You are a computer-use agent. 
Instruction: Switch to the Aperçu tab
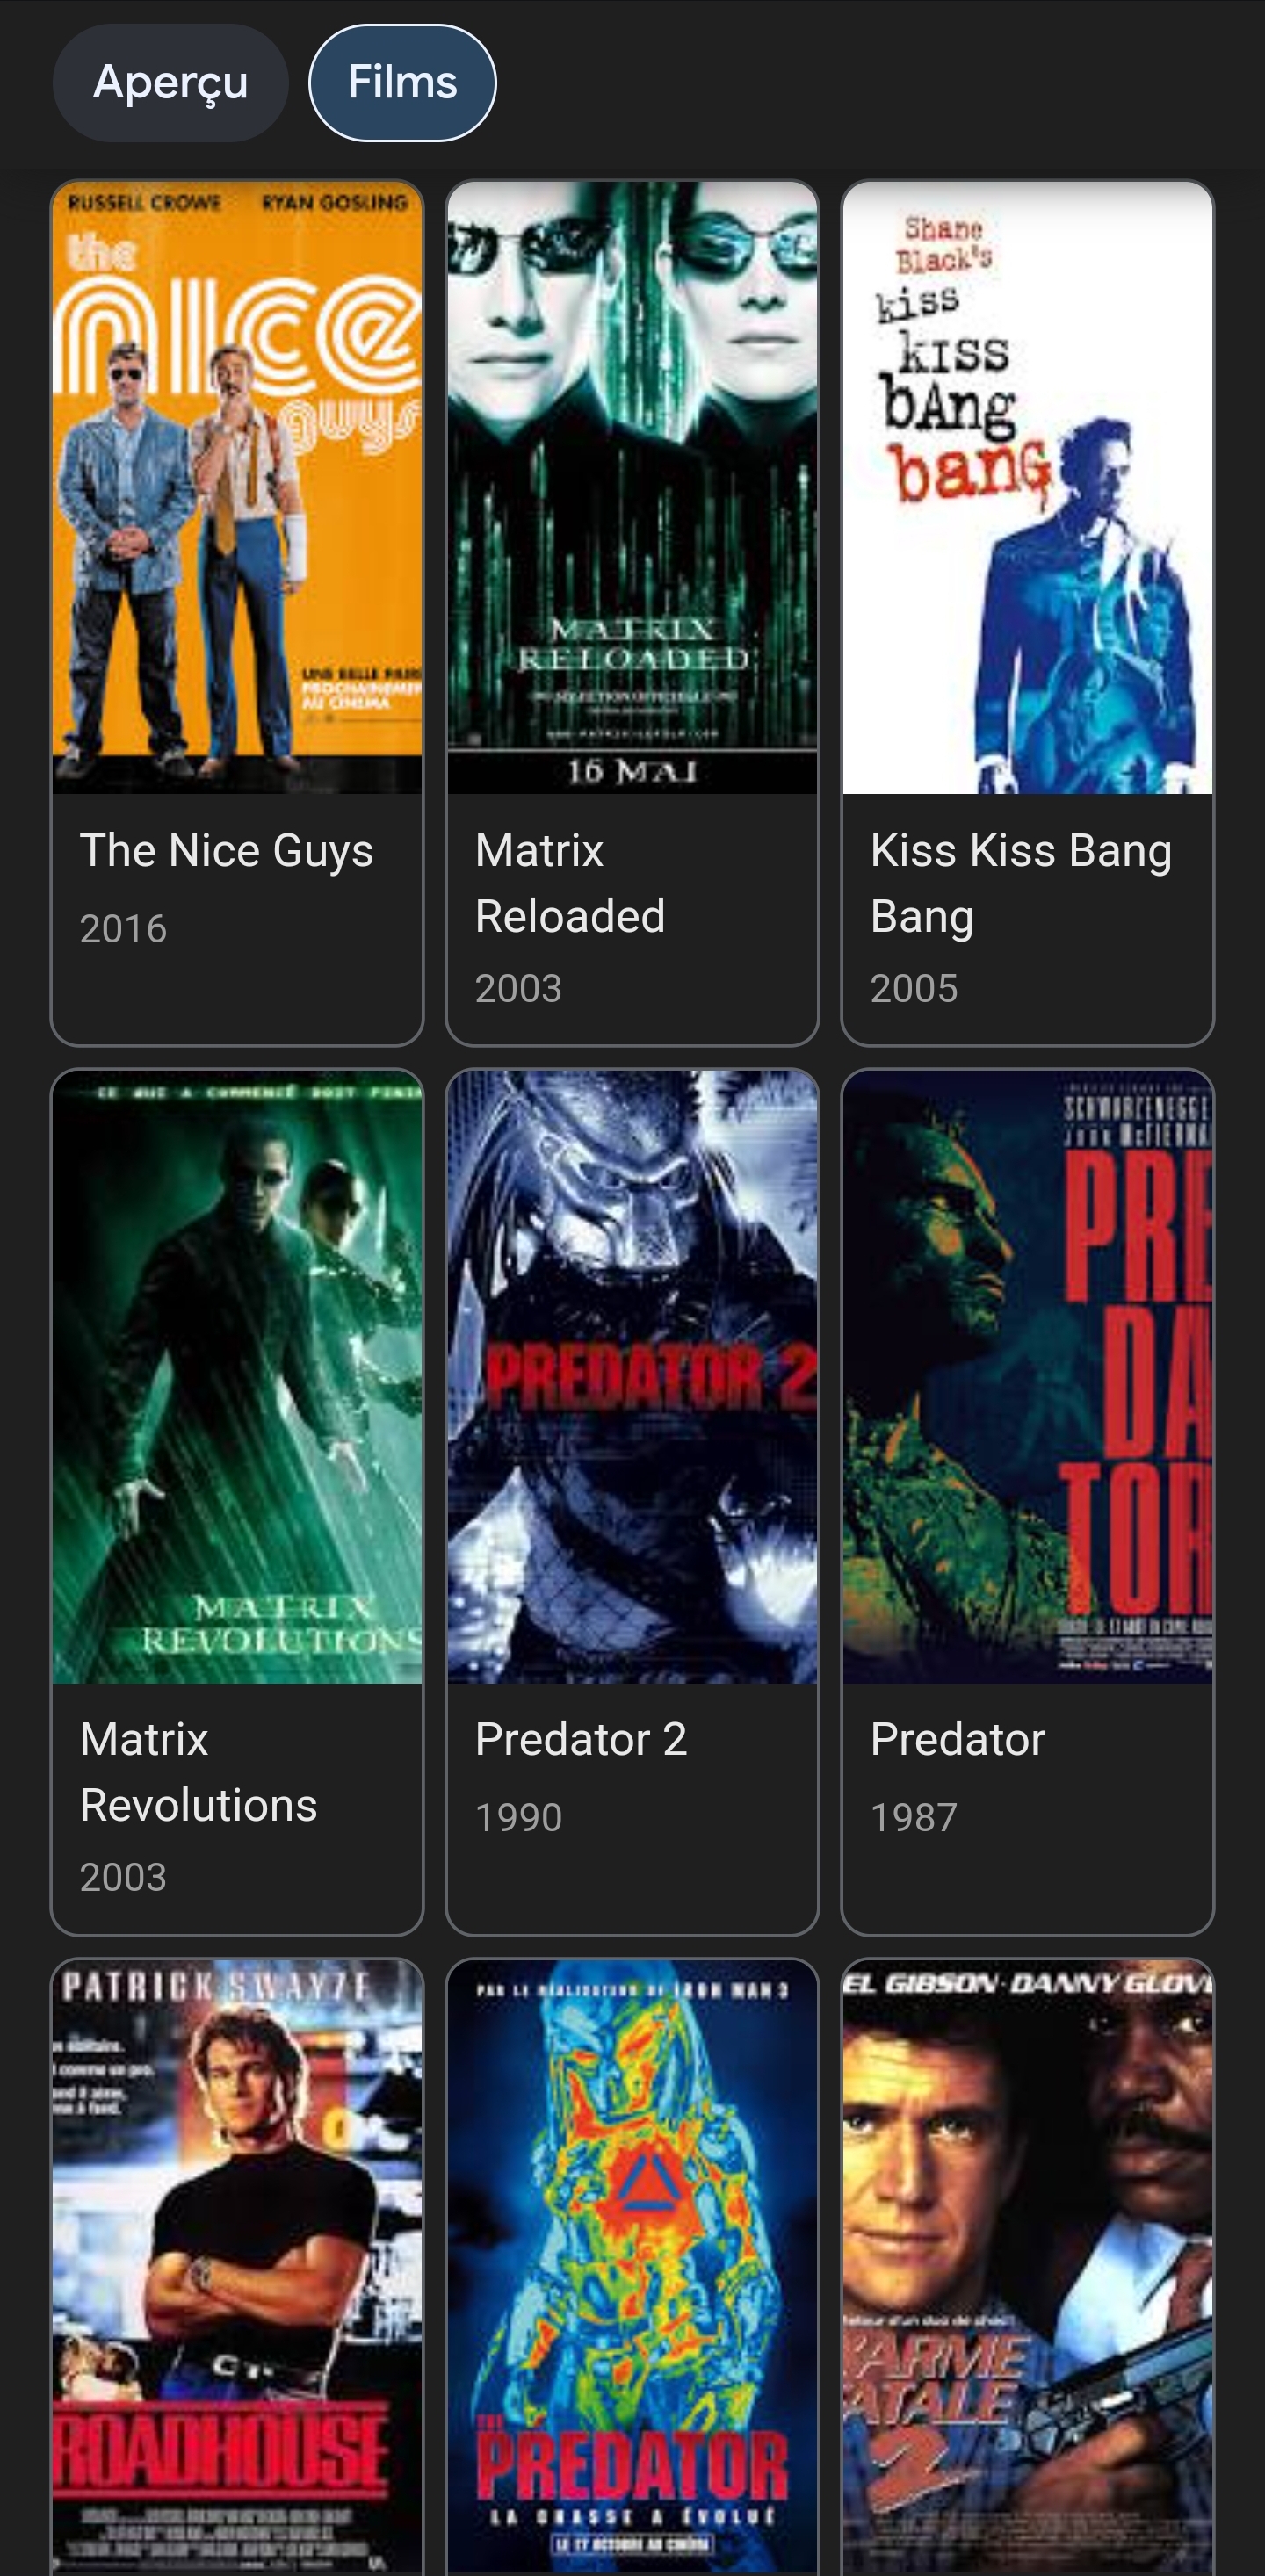(x=170, y=83)
